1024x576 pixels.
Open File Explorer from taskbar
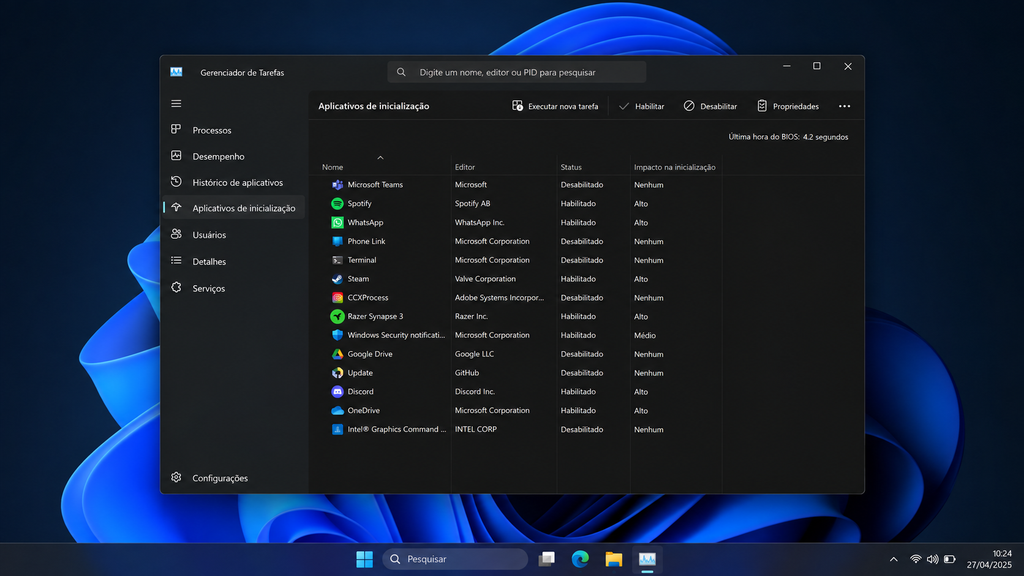pos(613,559)
